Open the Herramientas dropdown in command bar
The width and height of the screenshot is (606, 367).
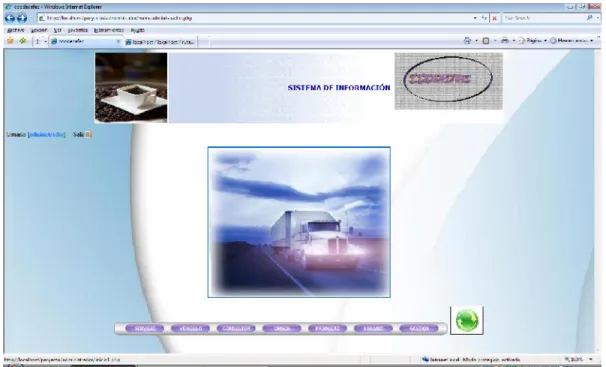[571, 41]
